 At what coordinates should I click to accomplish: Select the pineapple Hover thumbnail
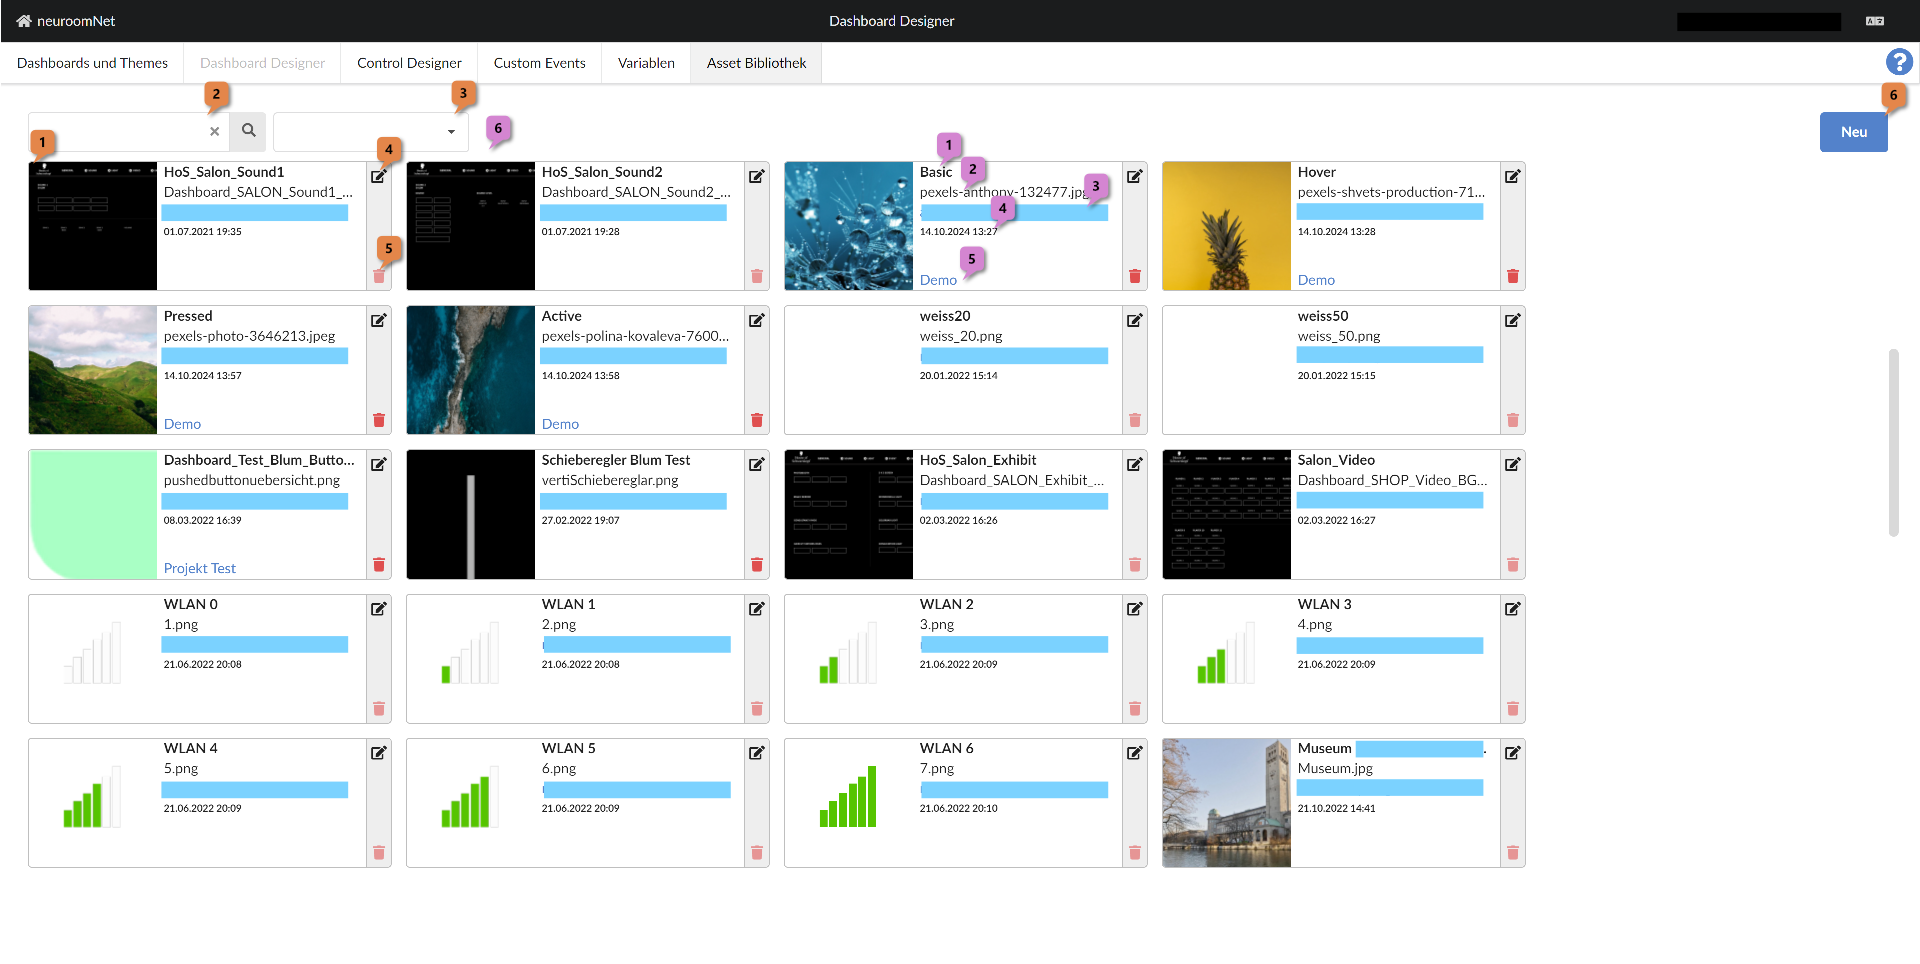point(1227,226)
